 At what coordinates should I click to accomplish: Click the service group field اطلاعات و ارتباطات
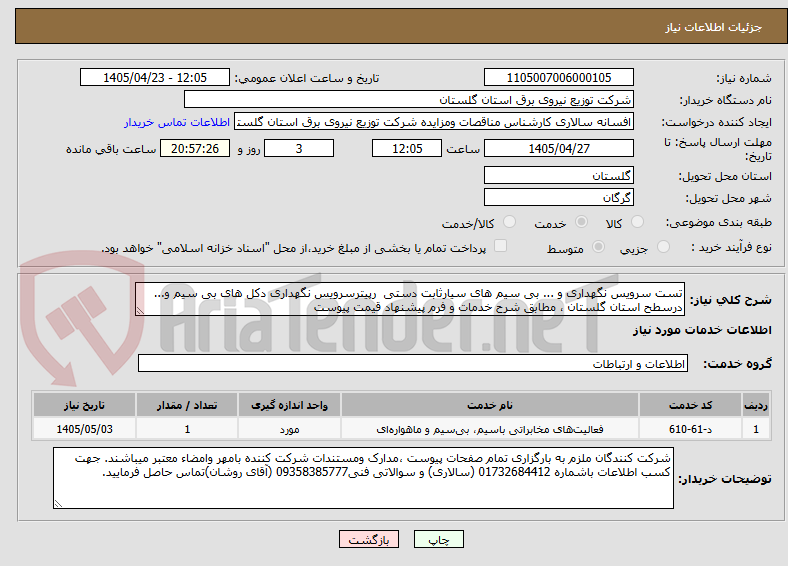point(413,363)
